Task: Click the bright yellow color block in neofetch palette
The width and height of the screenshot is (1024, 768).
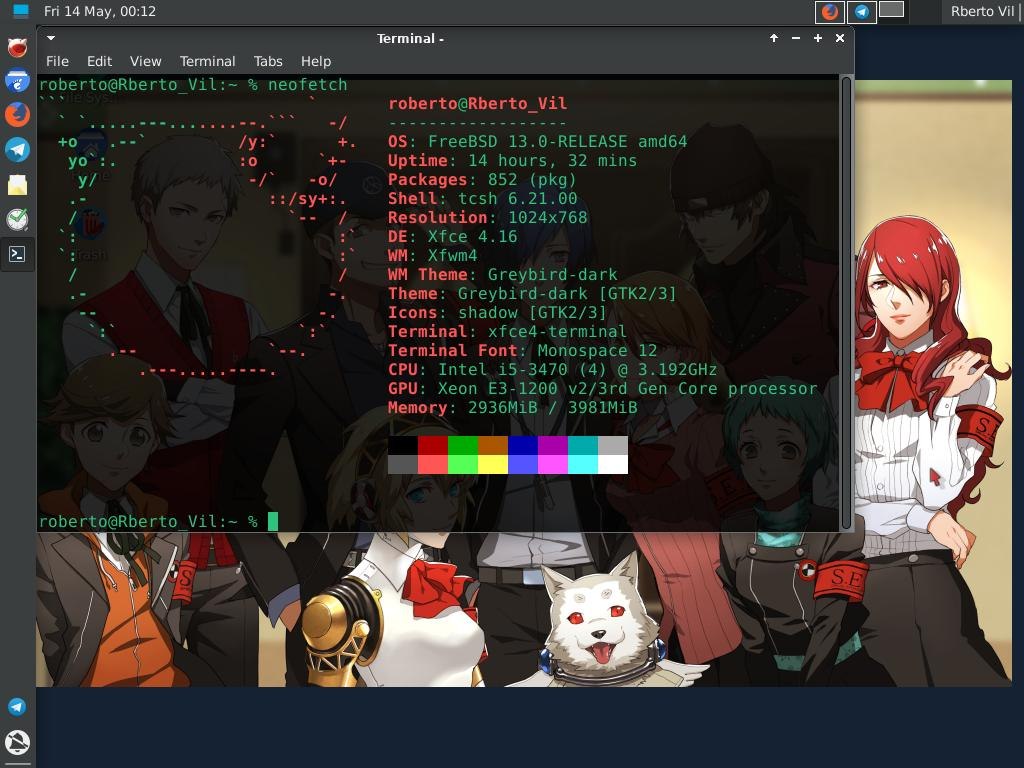Action: click(493, 464)
